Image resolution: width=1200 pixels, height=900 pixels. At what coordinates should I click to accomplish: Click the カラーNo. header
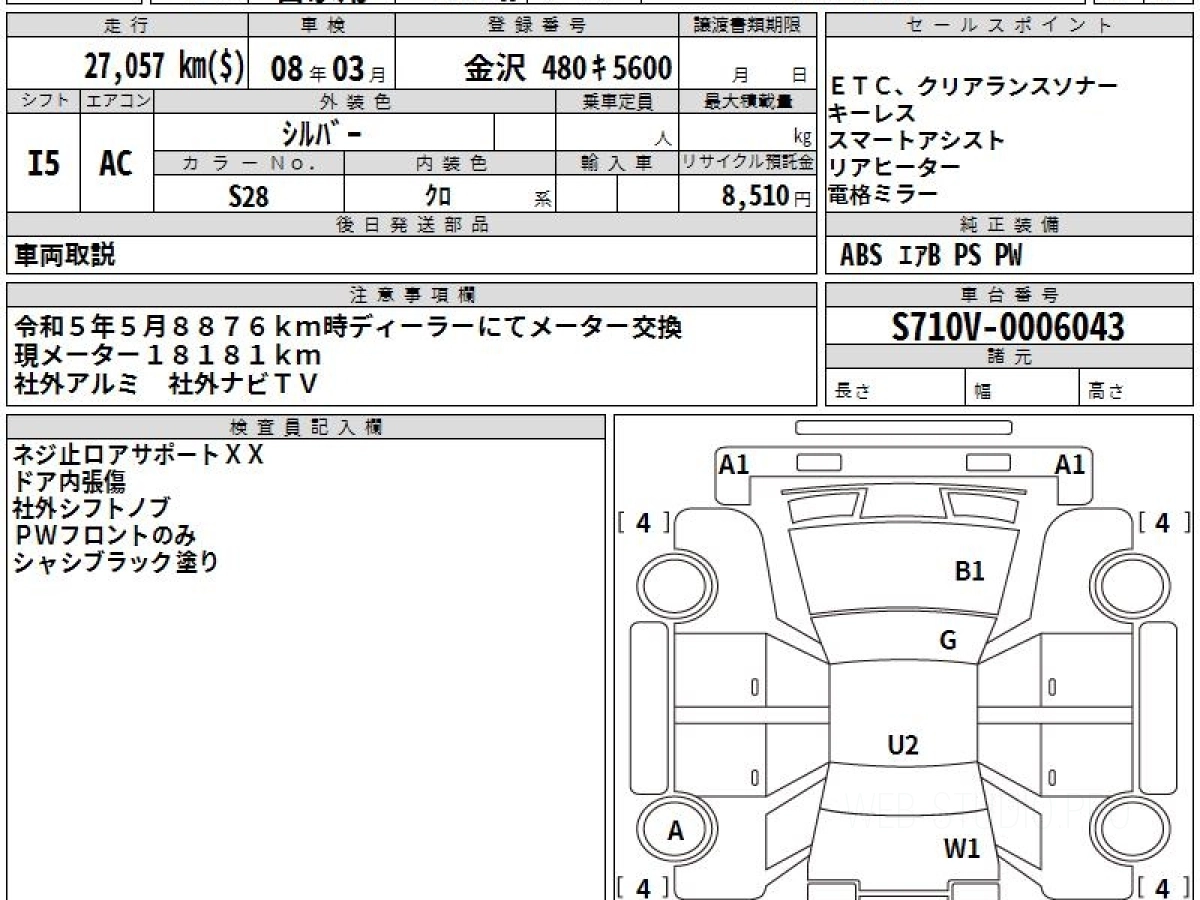[x=249, y=163]
